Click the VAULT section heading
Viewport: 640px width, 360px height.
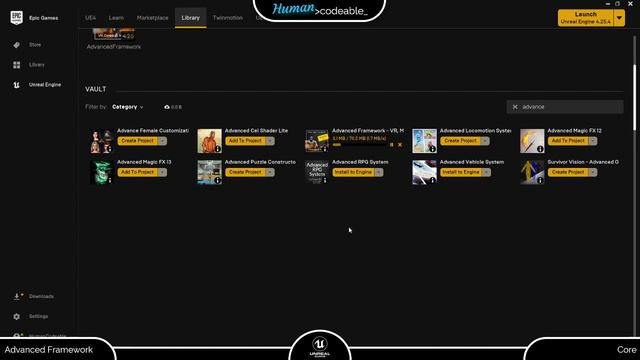pos(96,89)
